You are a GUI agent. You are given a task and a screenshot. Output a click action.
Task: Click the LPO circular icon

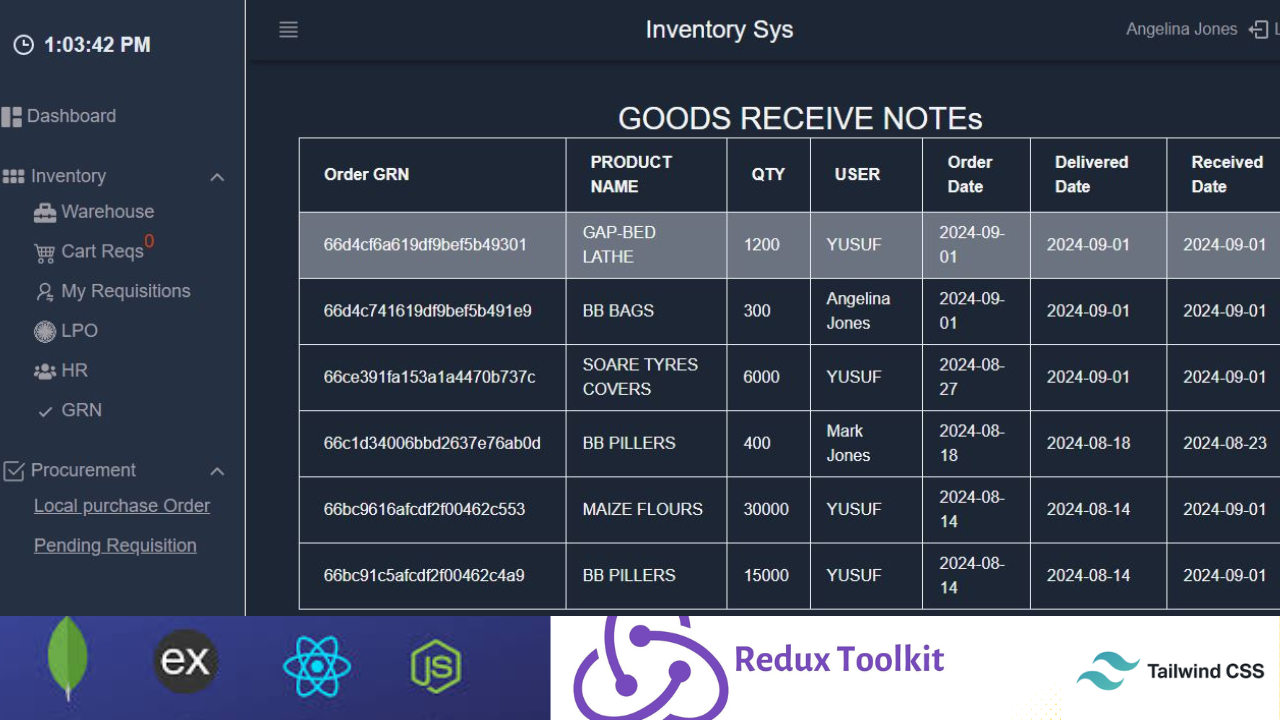click(44, 331)
